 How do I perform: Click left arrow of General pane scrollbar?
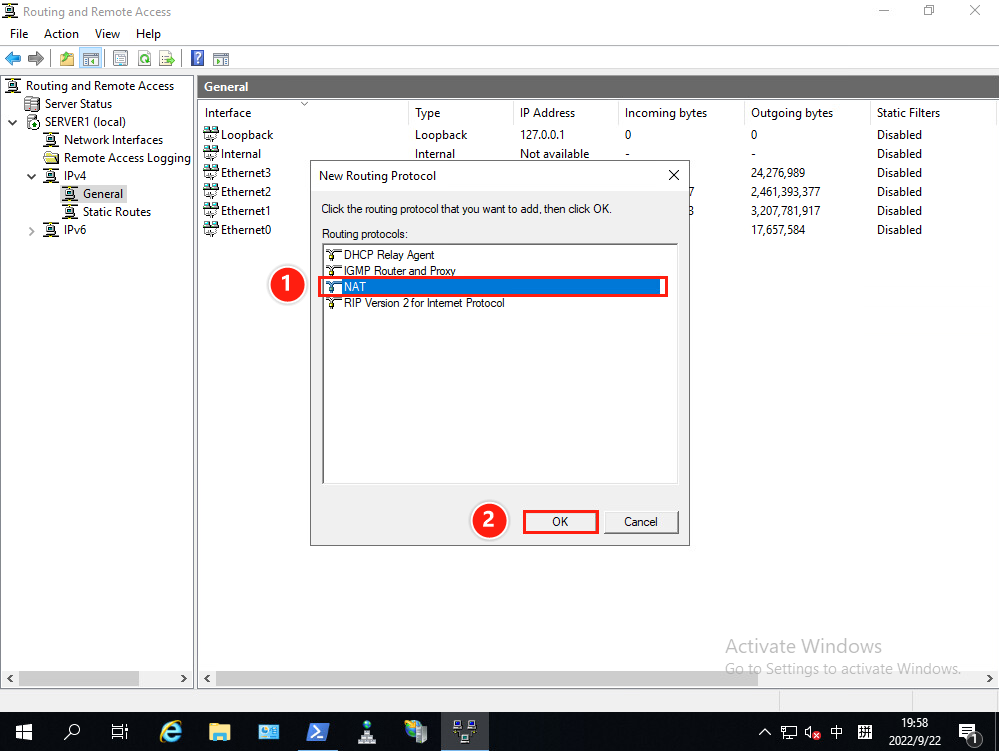tap(207, 679)
